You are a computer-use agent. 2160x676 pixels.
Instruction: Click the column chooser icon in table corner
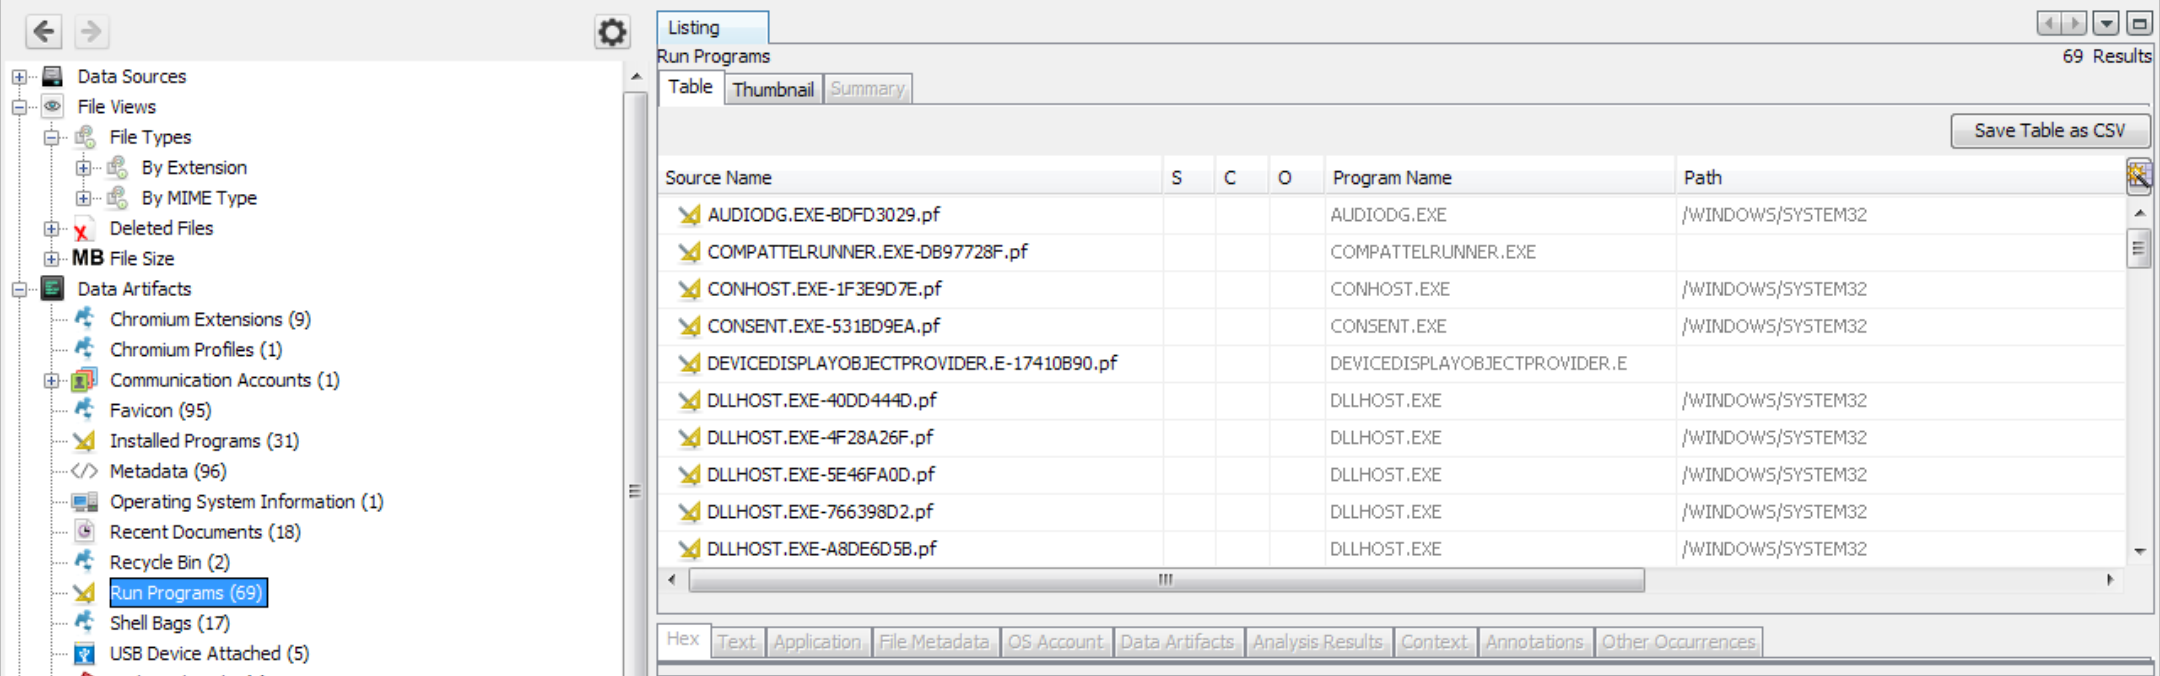tap(2138, 176)
